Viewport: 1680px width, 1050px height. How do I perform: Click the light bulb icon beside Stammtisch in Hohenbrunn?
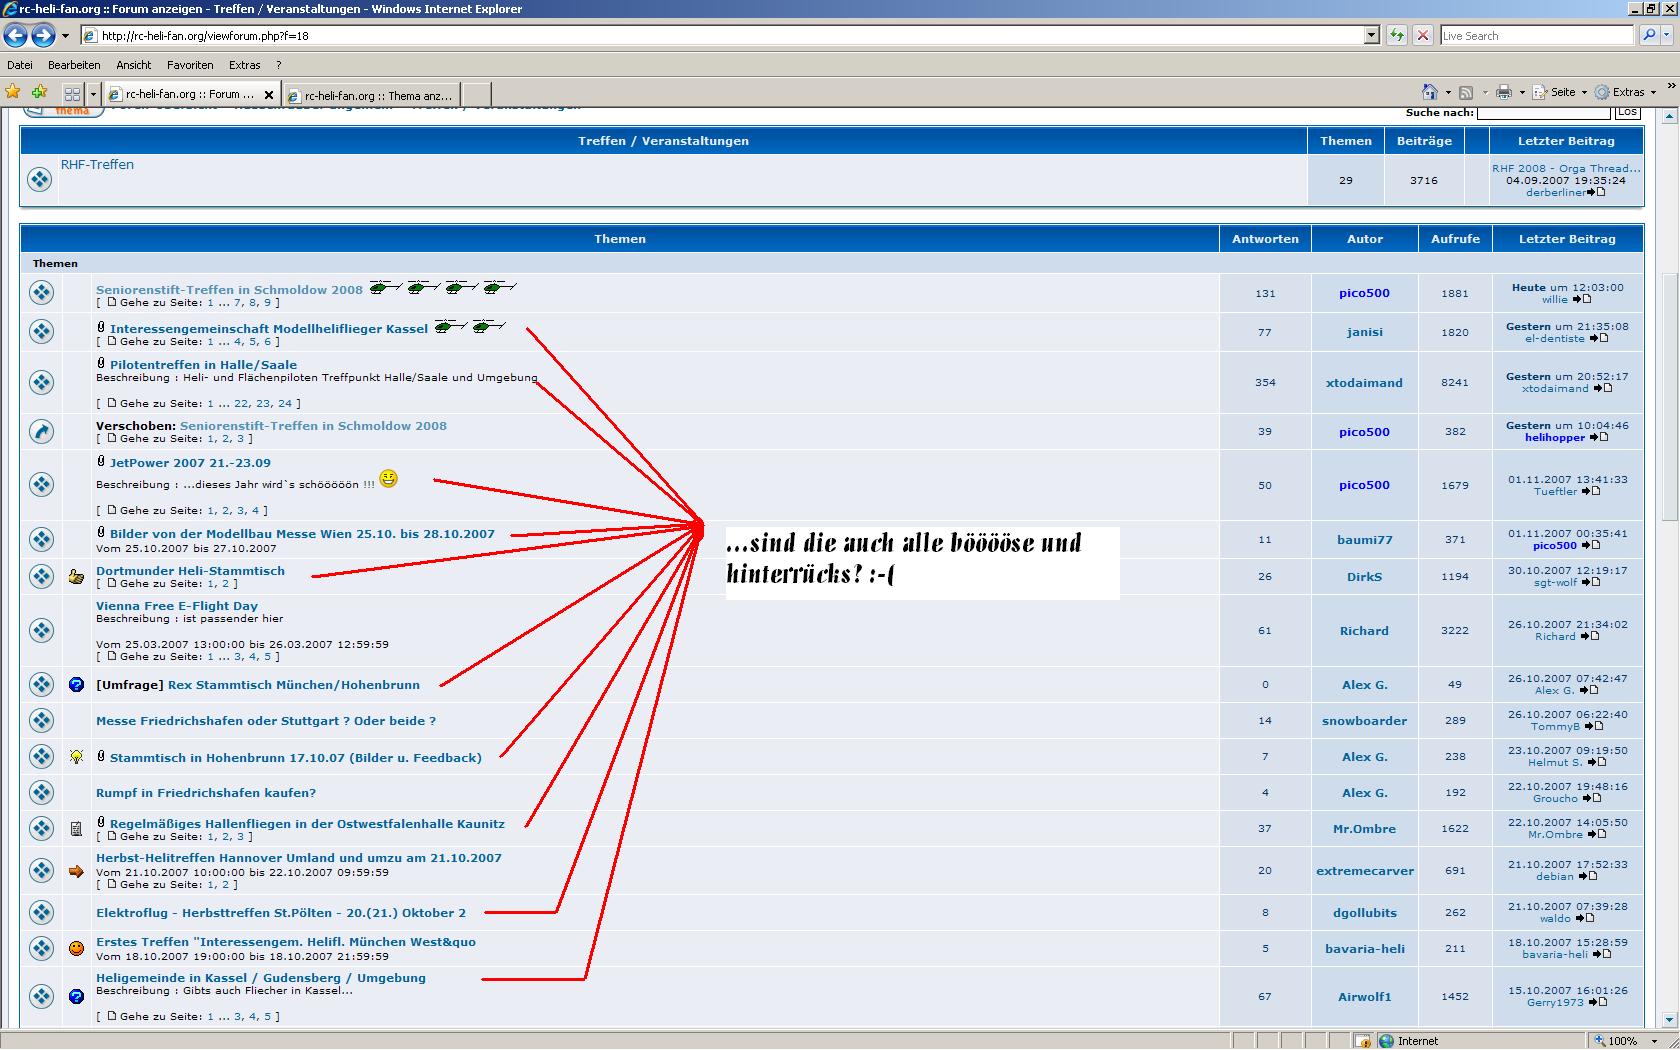coord(76,757)
